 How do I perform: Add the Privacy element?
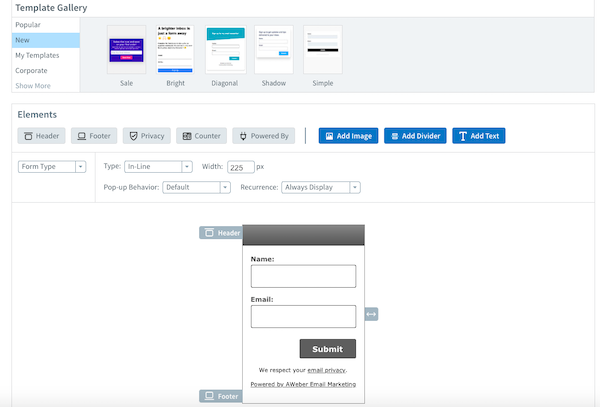tap(148, 135)
